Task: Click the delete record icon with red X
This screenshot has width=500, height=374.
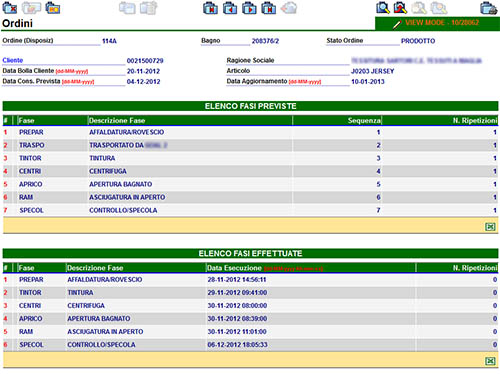Action: (x=10, y=8)
